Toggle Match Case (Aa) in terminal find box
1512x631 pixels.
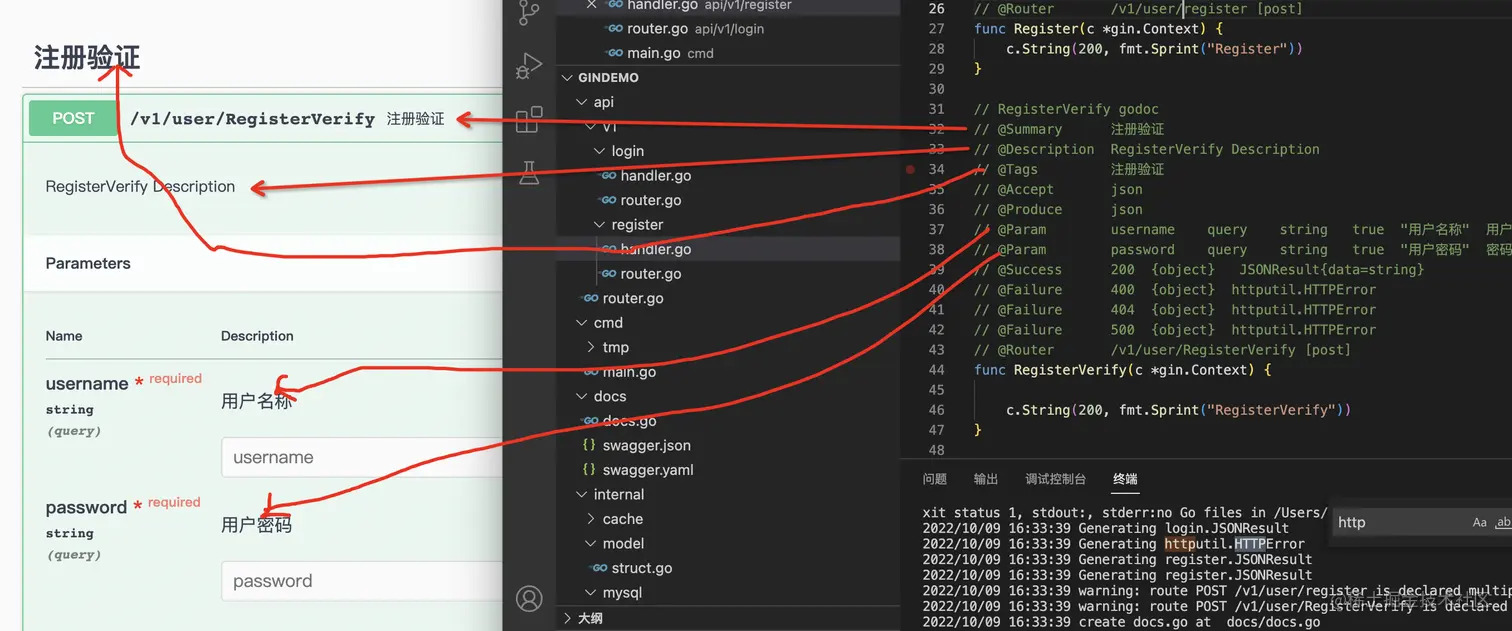(1480, 522)
